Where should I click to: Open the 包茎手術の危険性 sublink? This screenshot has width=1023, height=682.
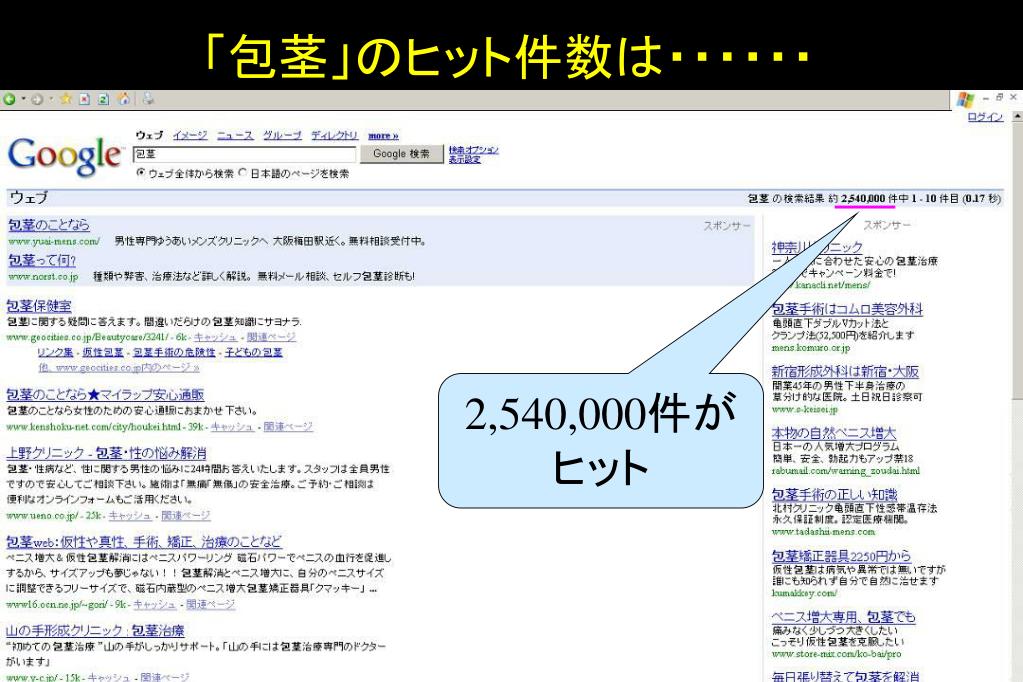[x=174, y=352]
